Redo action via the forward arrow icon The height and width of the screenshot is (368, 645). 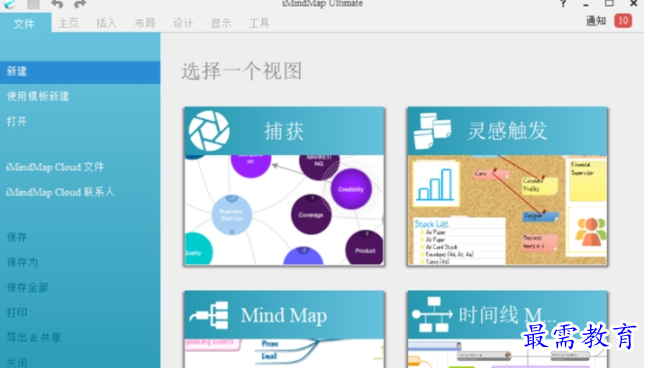click(x=80, y=4)
